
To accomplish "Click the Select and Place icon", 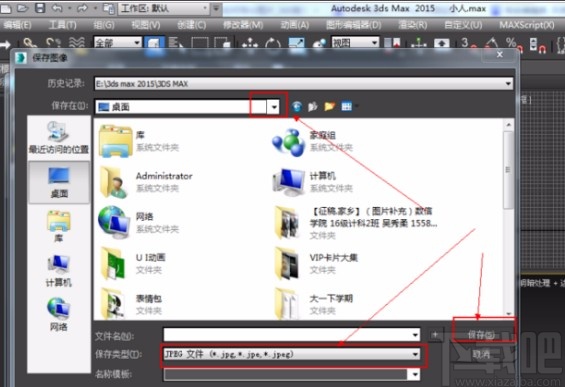I will tap(319, 44).
